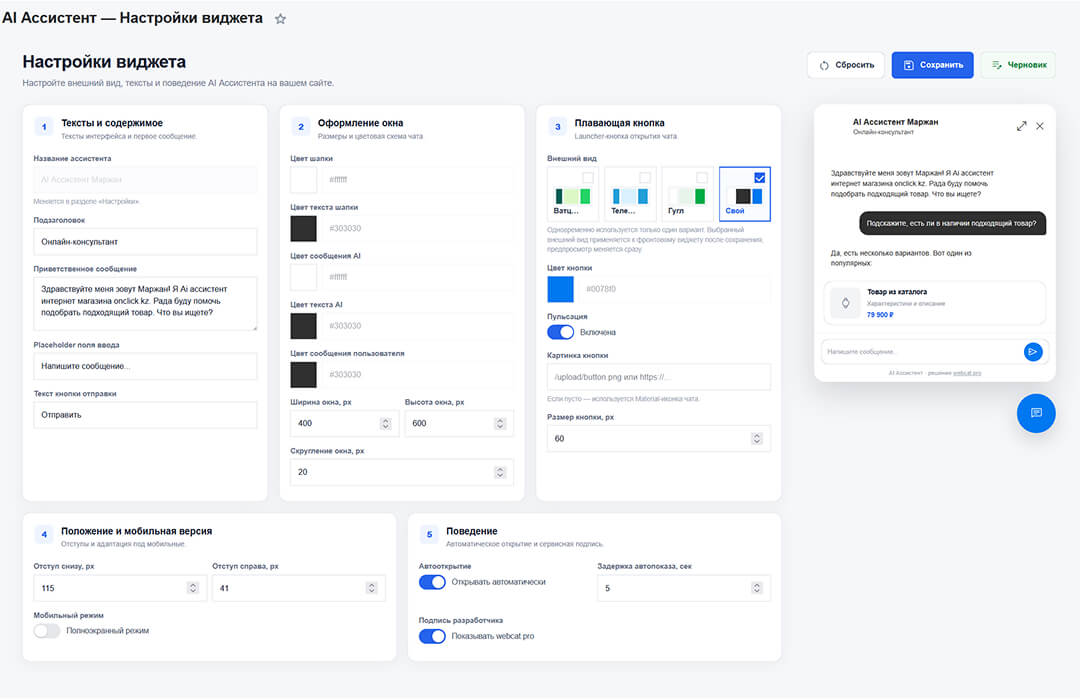Click the 79 900 ₽ price in preview
This screenshot has height=700, width=1080.
(x=880, y=315)
